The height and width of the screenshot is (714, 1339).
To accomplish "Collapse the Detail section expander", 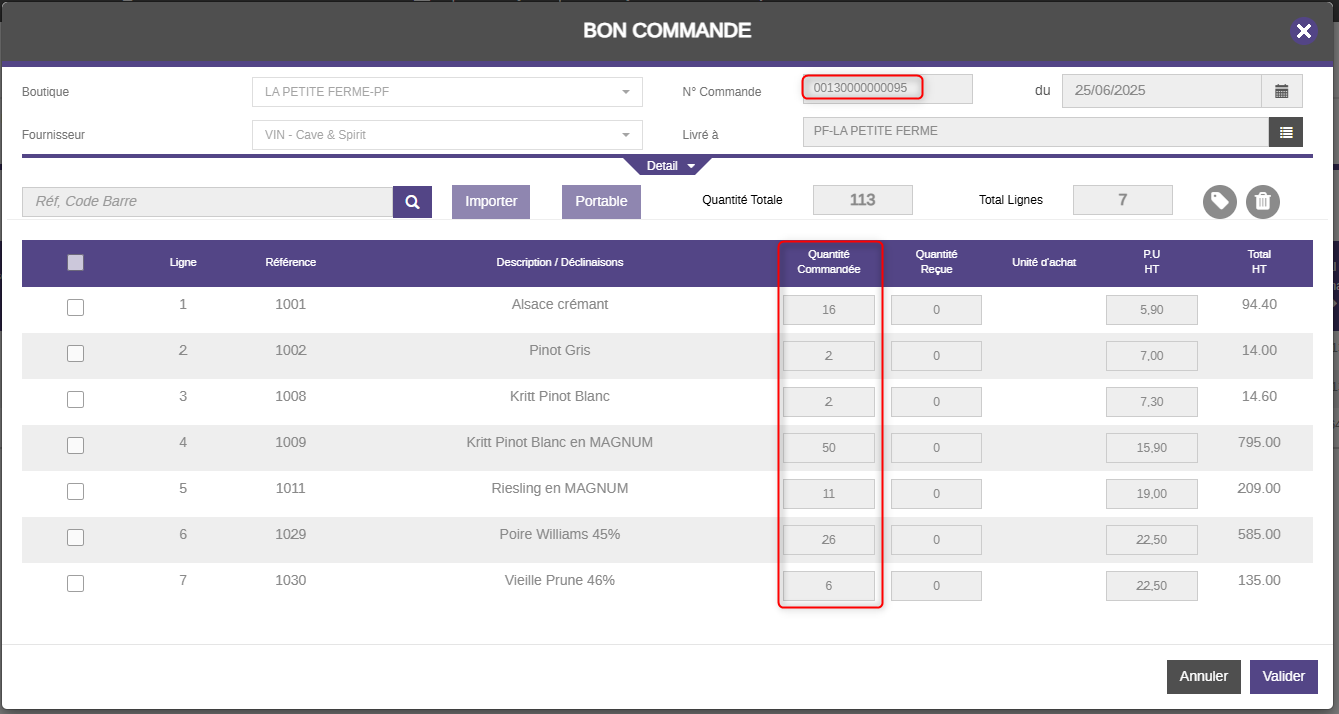I will tap(667, 166).
